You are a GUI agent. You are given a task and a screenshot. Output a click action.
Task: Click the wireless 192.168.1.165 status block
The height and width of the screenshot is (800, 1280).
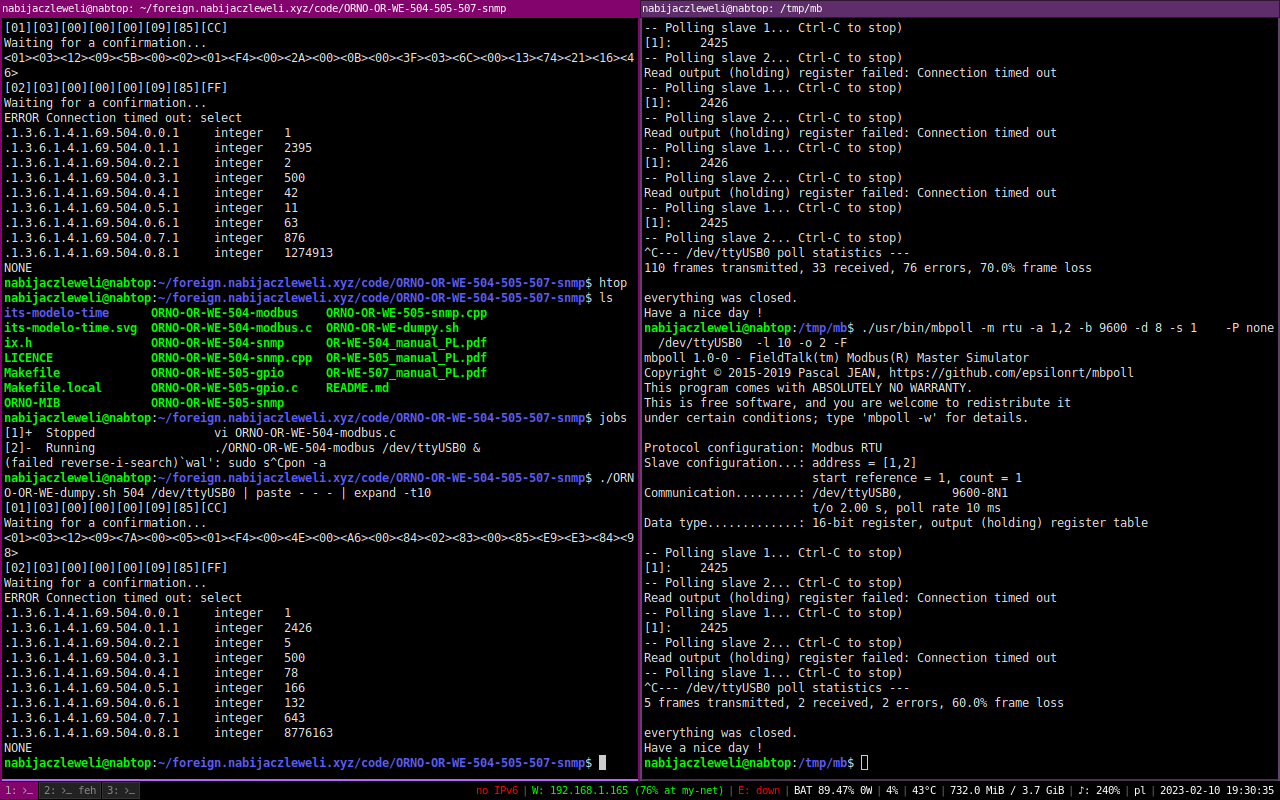coord(628,790)
